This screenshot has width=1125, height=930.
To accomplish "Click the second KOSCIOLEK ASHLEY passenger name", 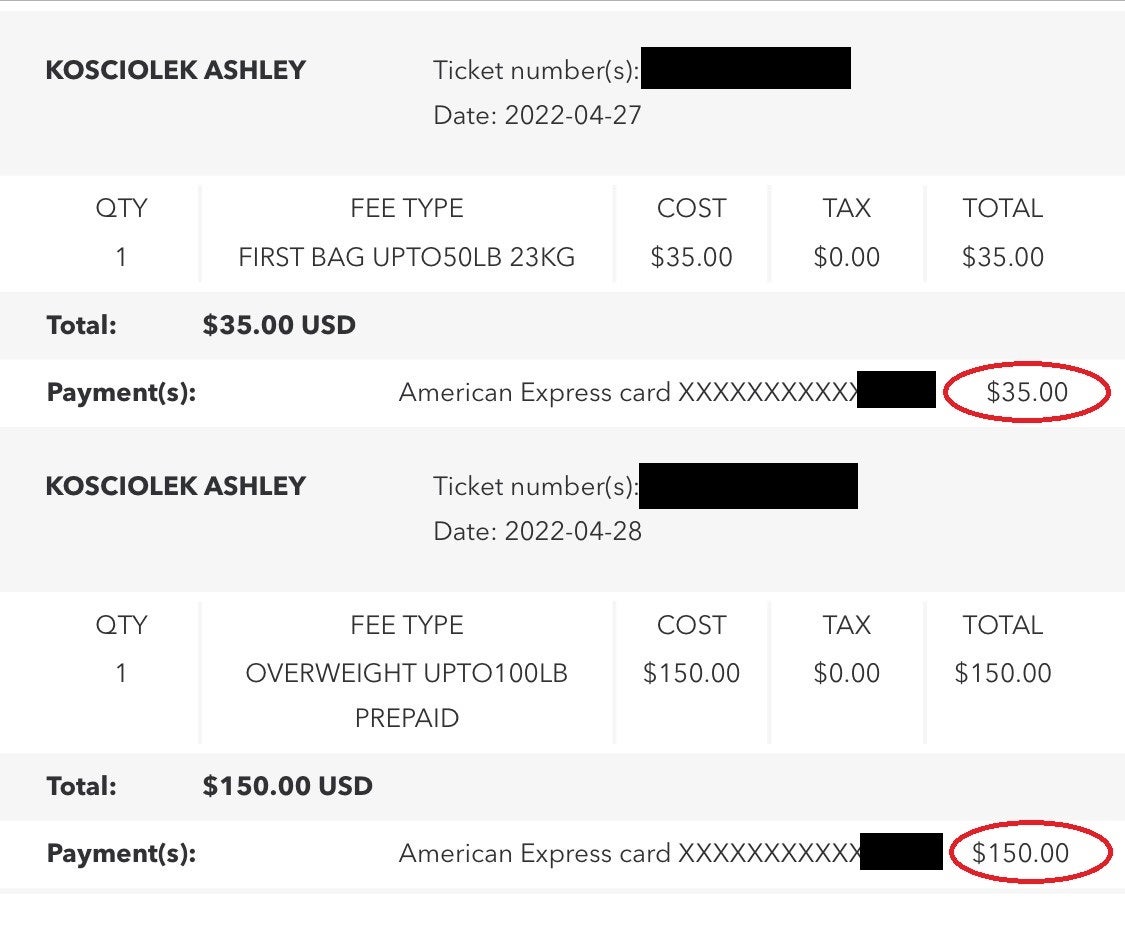I will (x=176, y=486).
